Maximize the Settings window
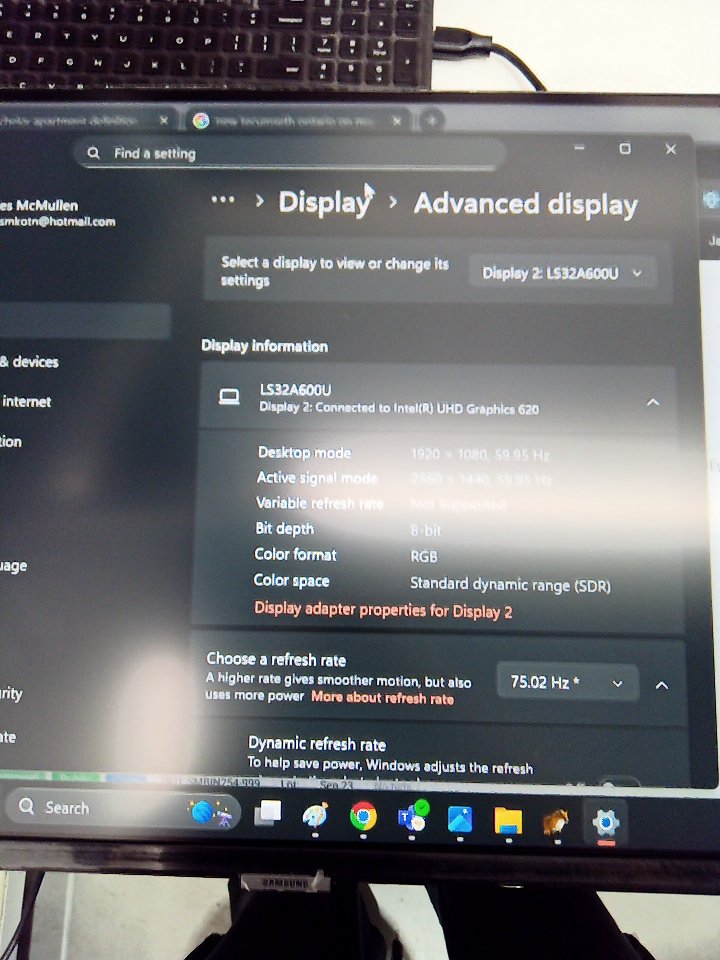720x960 pixels. coord(624,148)
